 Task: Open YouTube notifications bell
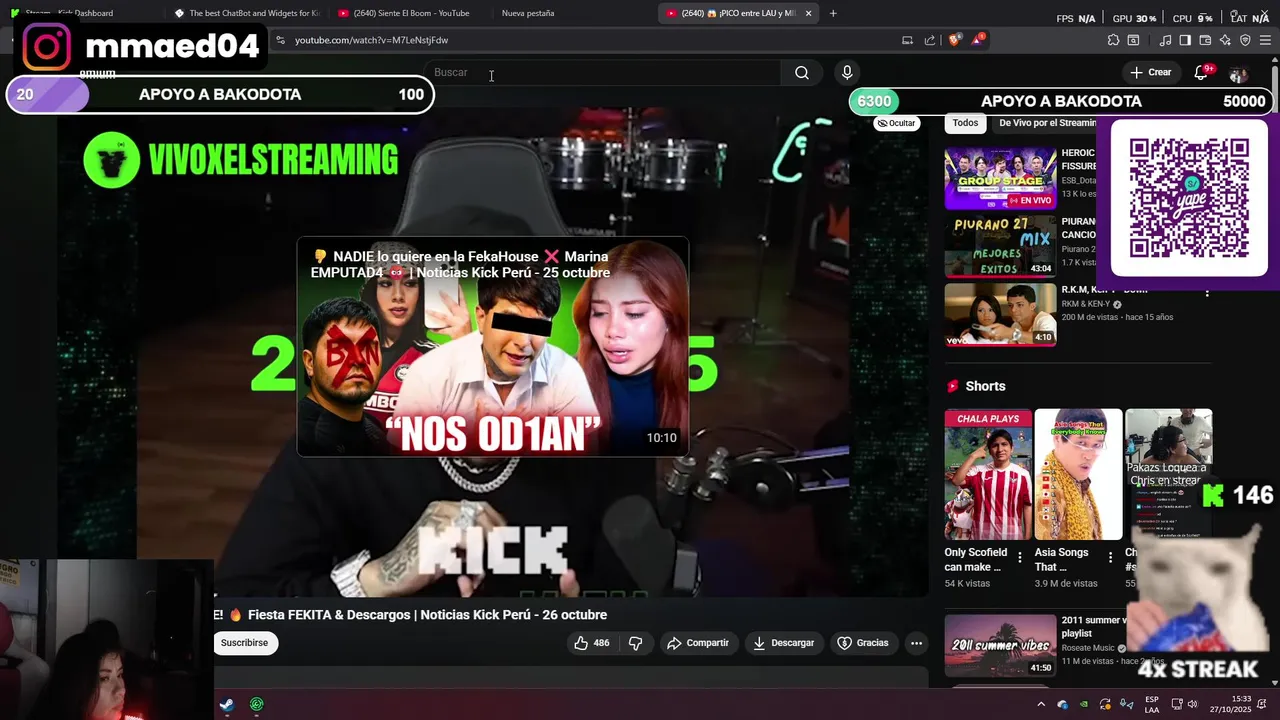1202,73
